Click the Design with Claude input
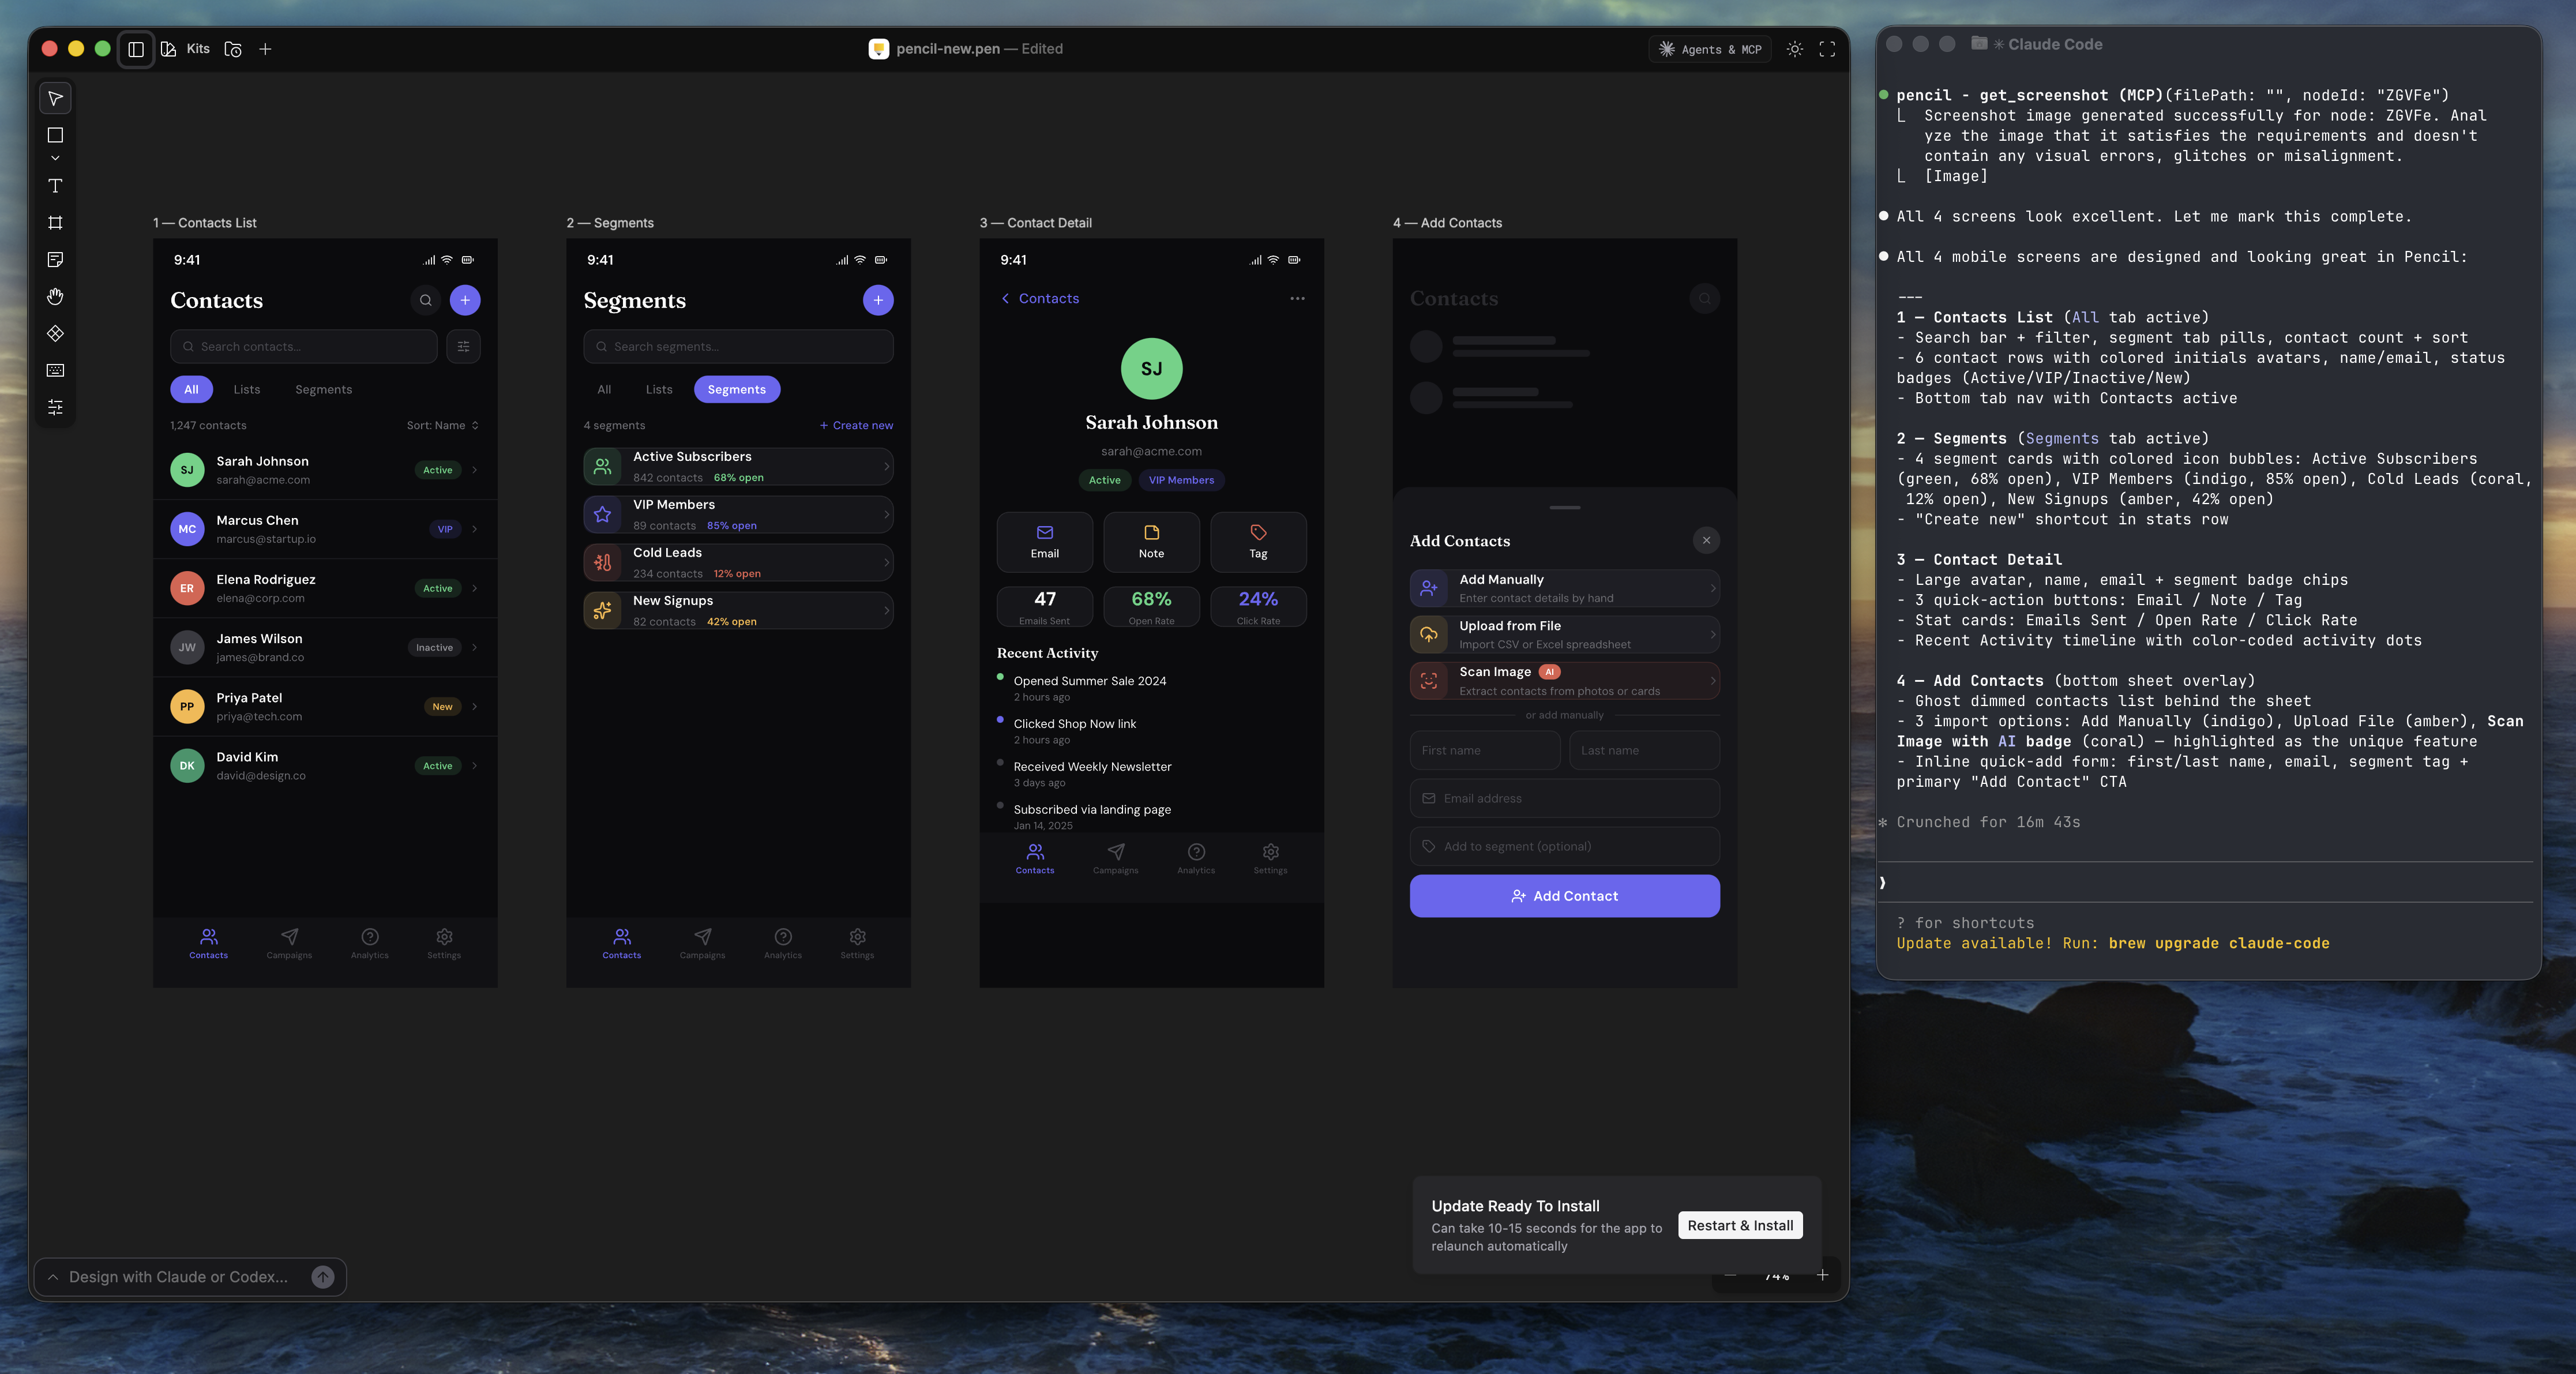Viewport: 2576px width, 1374px height. [178, 1277]
